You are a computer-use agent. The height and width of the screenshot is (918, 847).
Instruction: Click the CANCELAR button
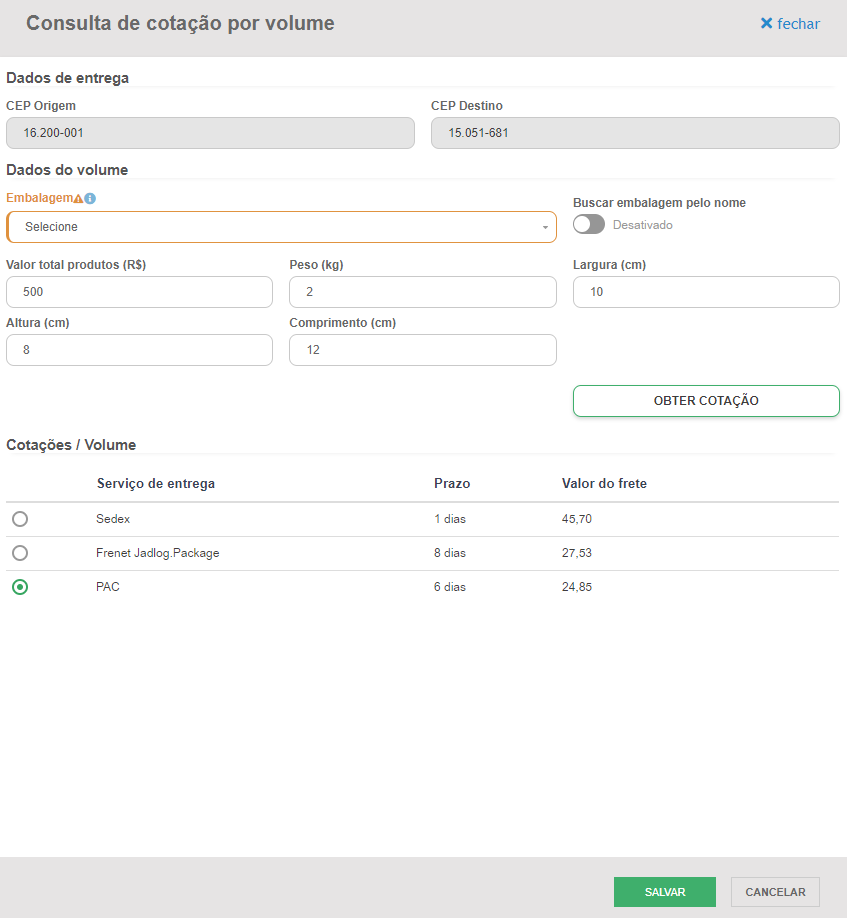pos(775,892)
